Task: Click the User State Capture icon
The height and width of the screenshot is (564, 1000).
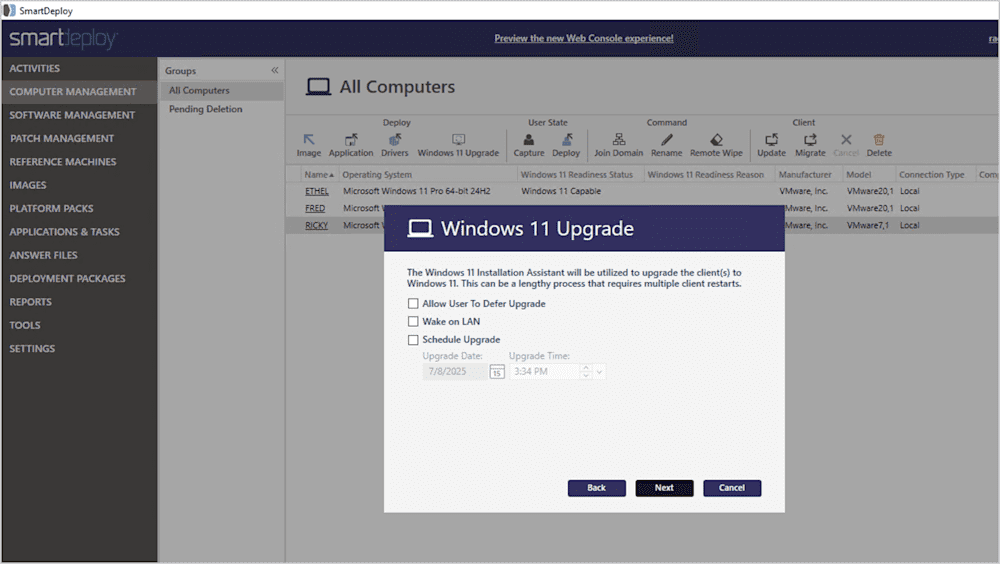Action: click(529, 140)
